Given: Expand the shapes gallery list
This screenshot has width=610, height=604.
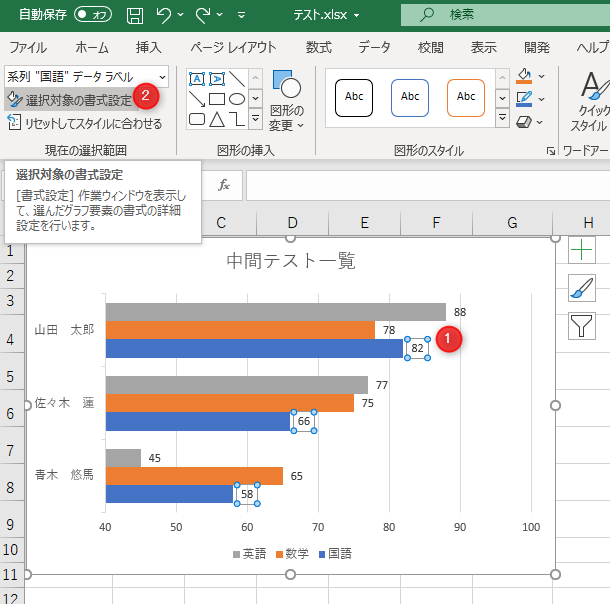Looking at the screenshot, I should pyautogui.click(x=255, y=120).
